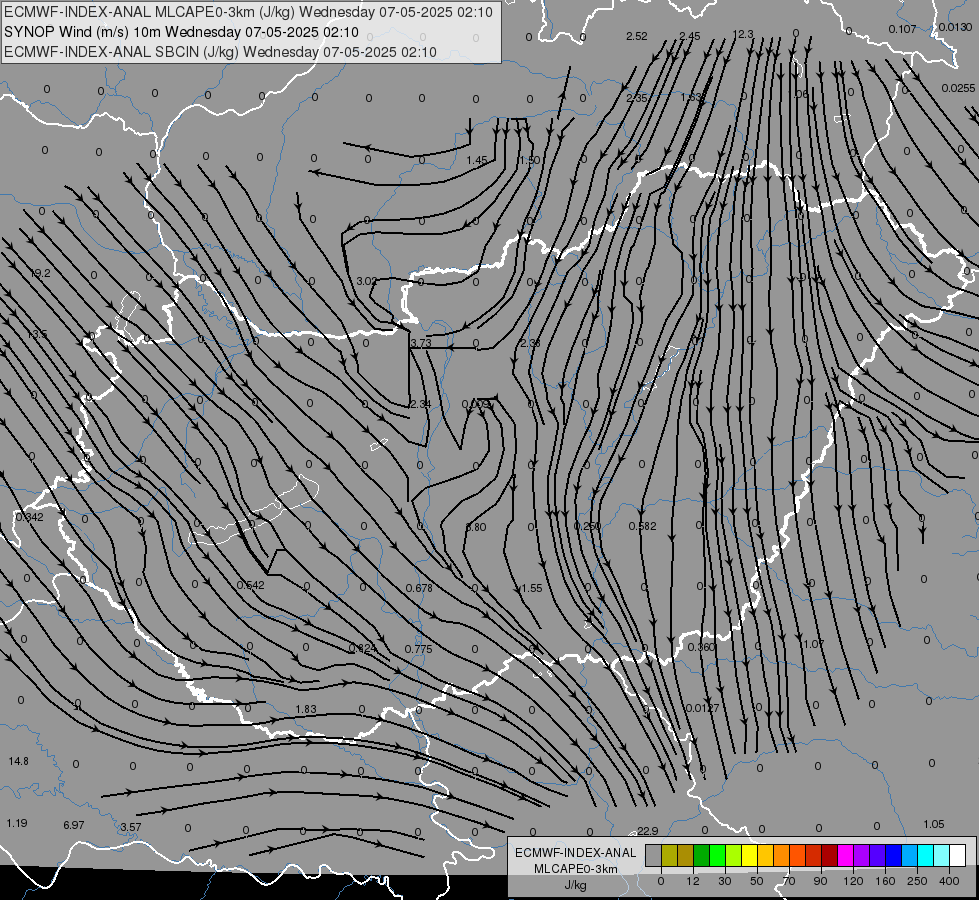
Task: Click the legend tick label 50
Action: click(x=757, y=881)
